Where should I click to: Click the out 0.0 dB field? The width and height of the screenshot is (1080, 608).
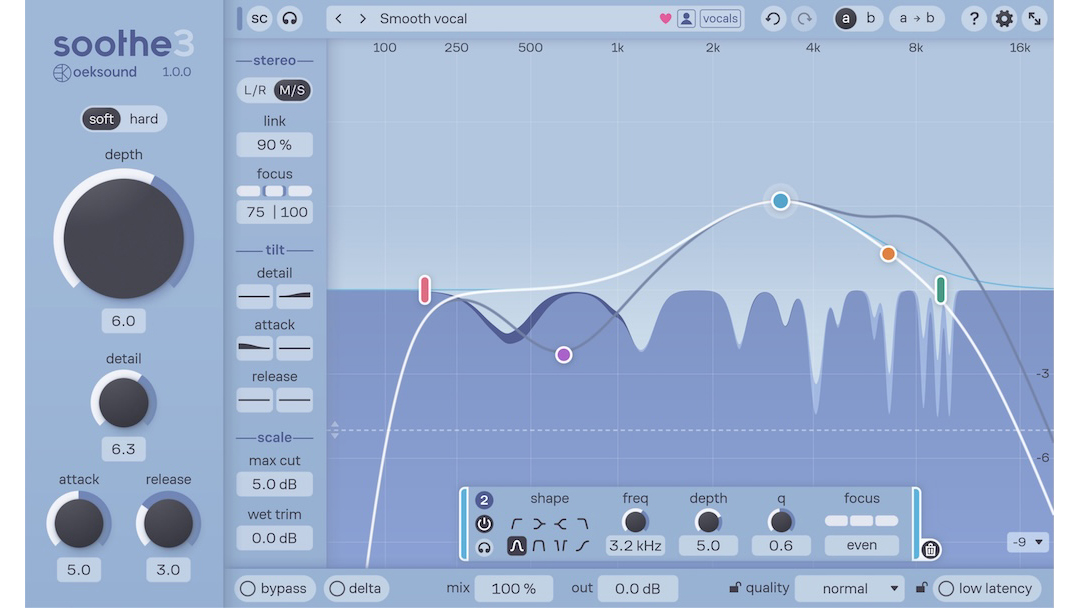coord(638,589)
